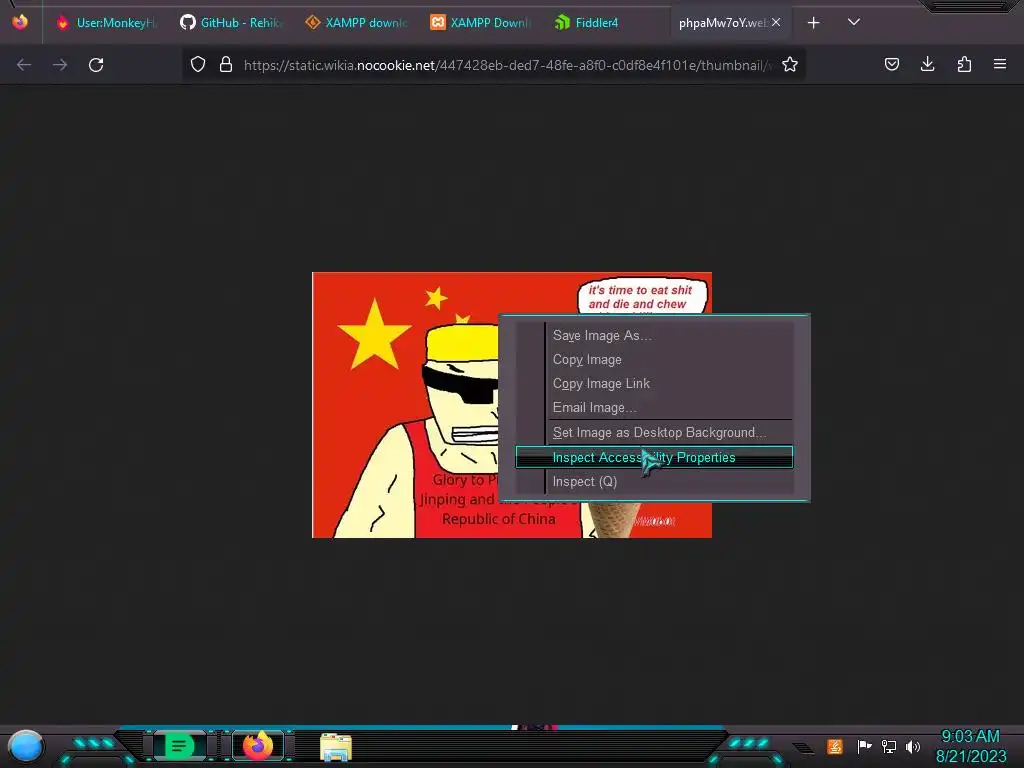Select Copy Image Link
This screenshot has height=768, width=1024.
(654, 384)
